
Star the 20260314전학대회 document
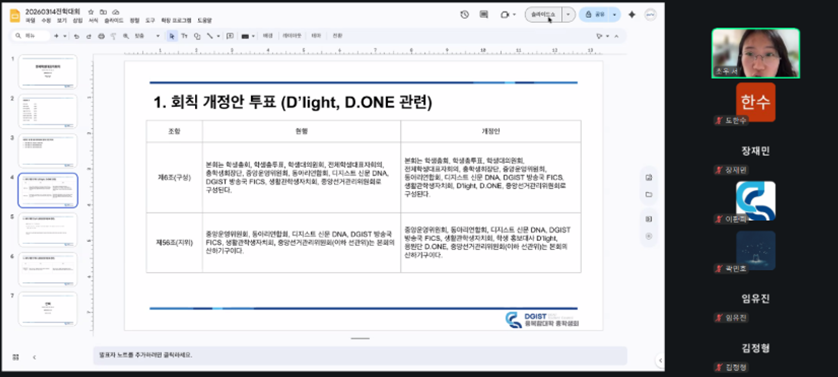tap(90, 12)
